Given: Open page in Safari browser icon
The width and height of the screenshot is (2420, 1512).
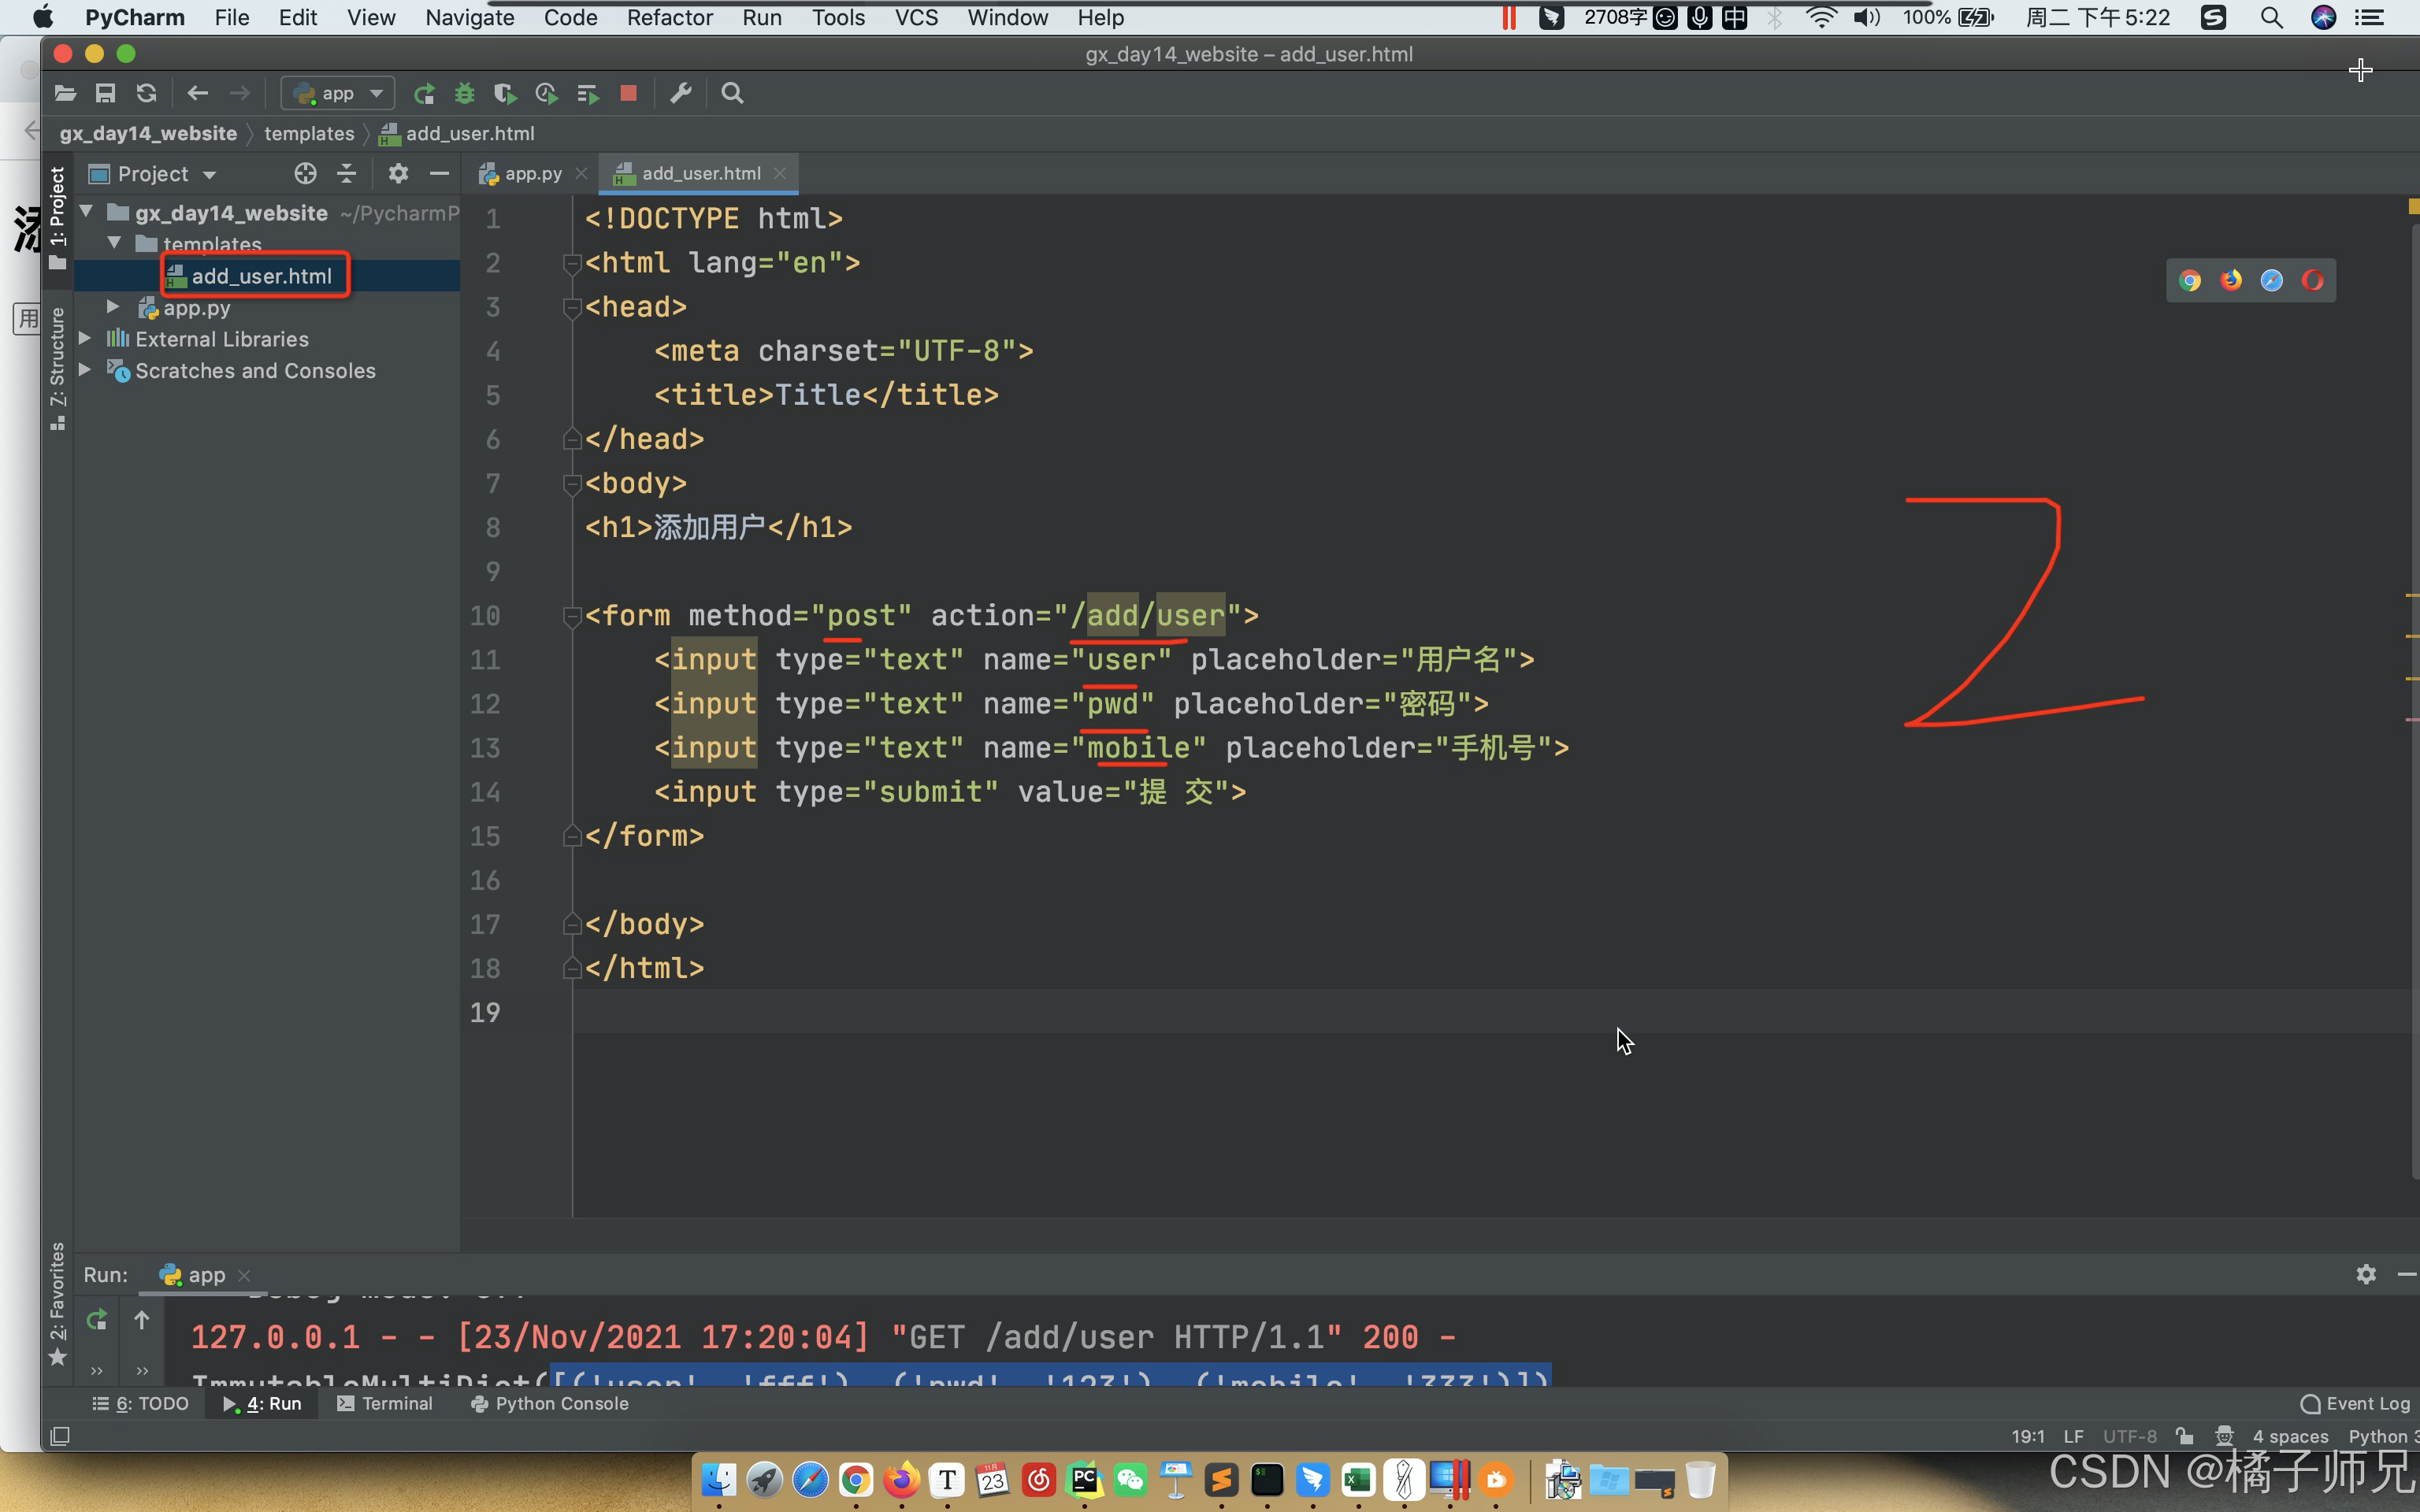Looking at the screenshot, I should tap(2272, 281).
